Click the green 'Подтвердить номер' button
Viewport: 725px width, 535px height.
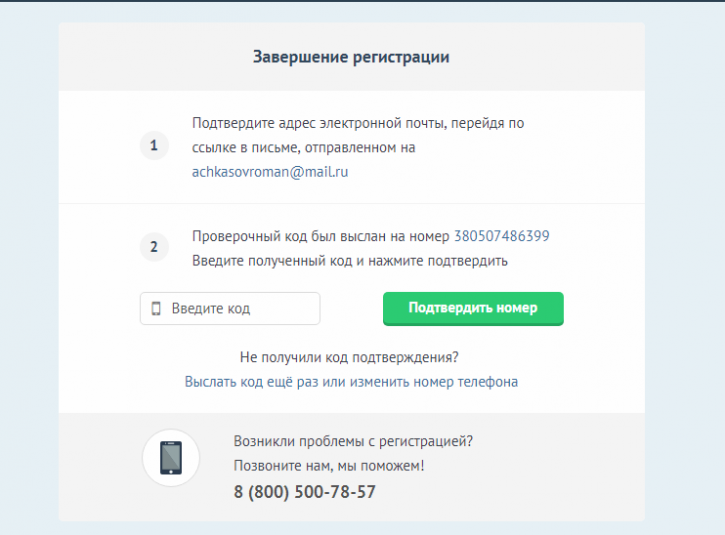pyautogui.click(x=473, y=308)
